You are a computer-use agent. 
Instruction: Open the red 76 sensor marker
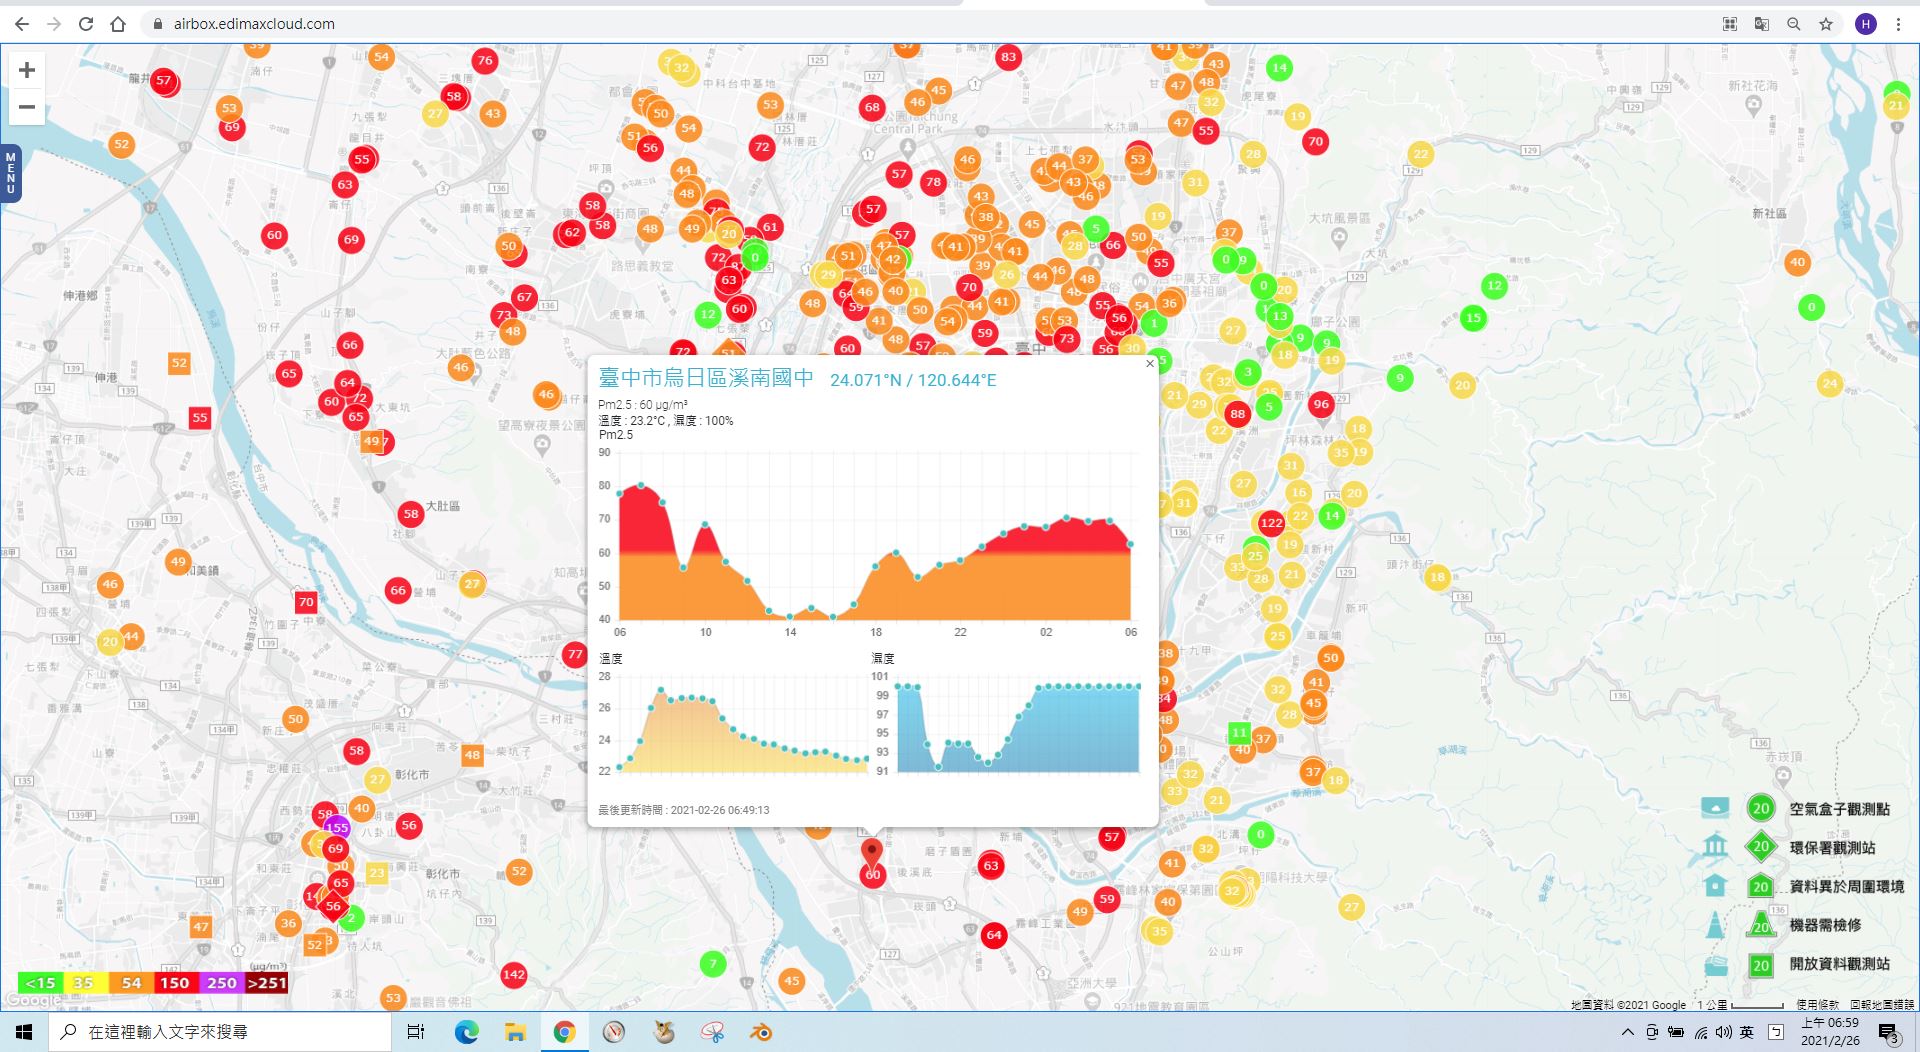click(x=485, y=60)
